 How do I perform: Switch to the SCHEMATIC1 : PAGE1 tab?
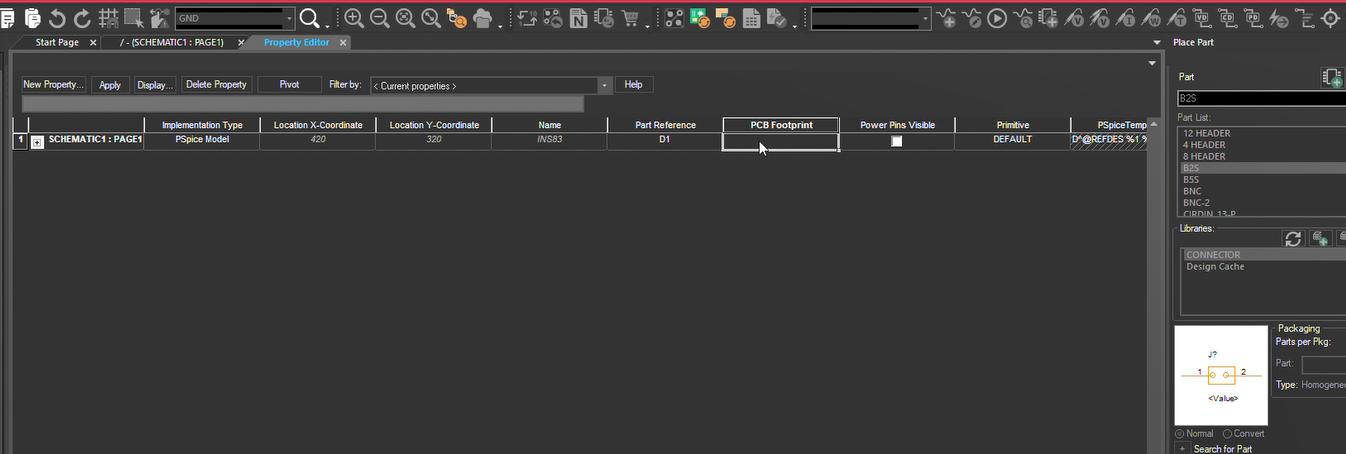tap(172, 43)
